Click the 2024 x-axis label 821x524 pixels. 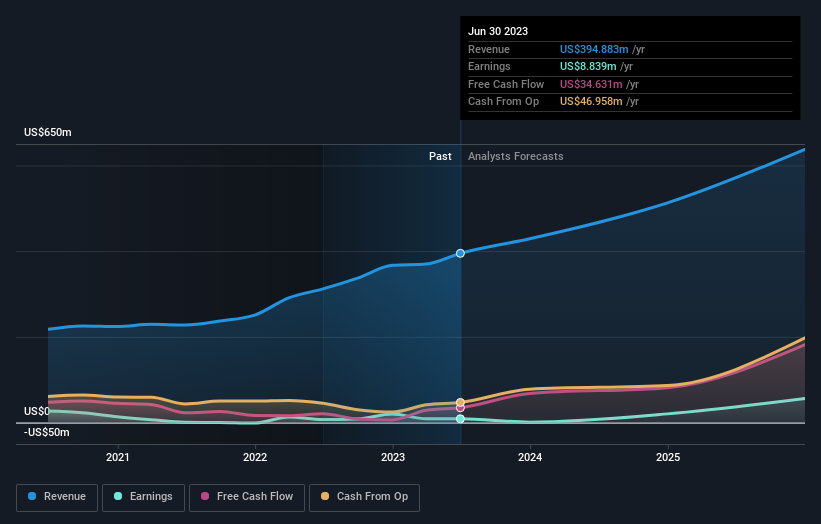[x=530, y=457]
